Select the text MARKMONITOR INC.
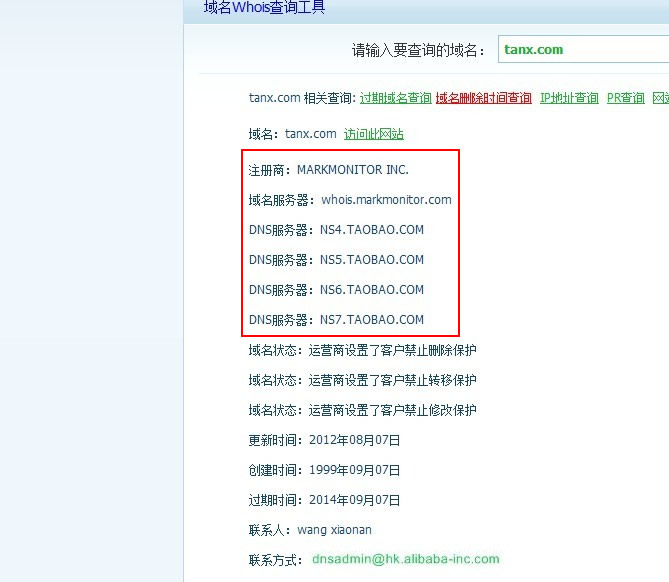 point(353,170)
